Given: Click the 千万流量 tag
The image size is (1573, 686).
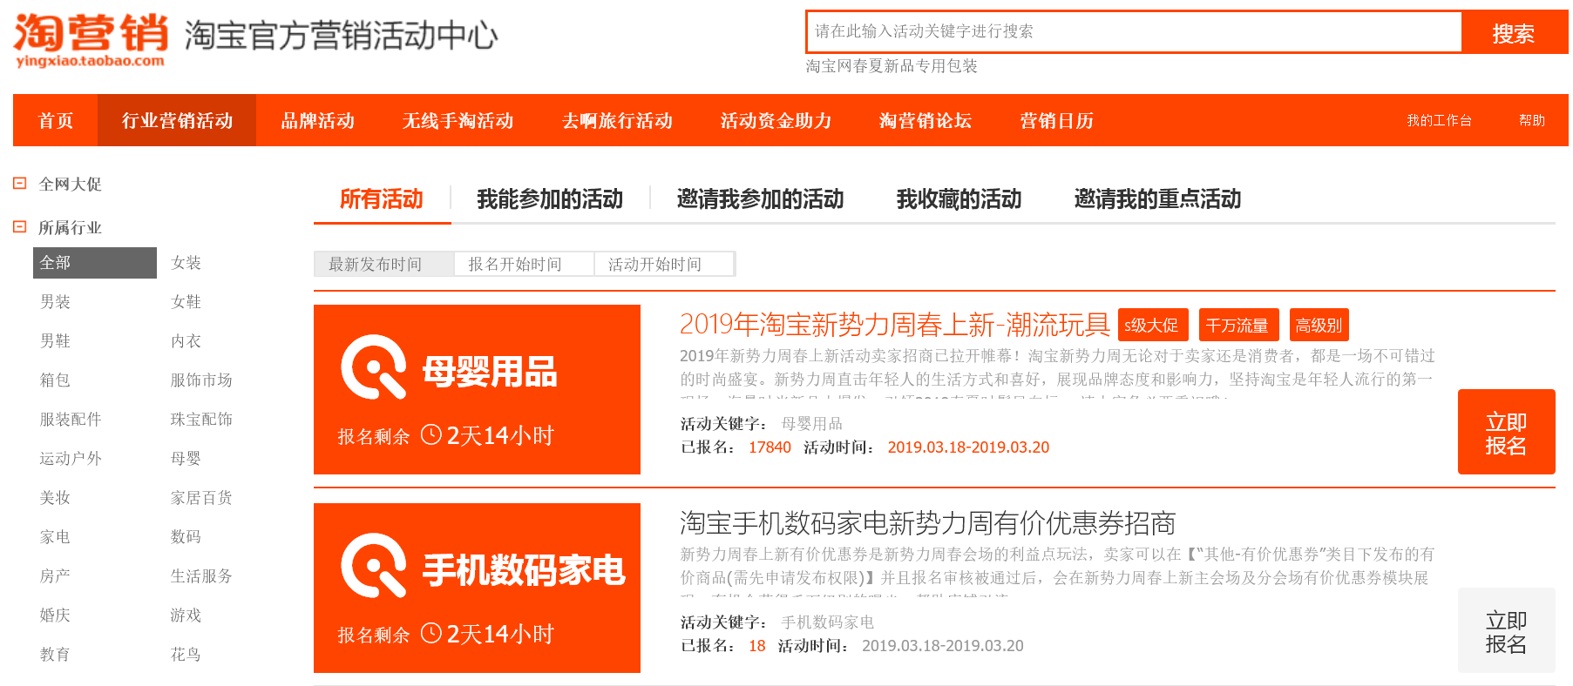Looking at the screenshot, I should [x=1237, y=325].
